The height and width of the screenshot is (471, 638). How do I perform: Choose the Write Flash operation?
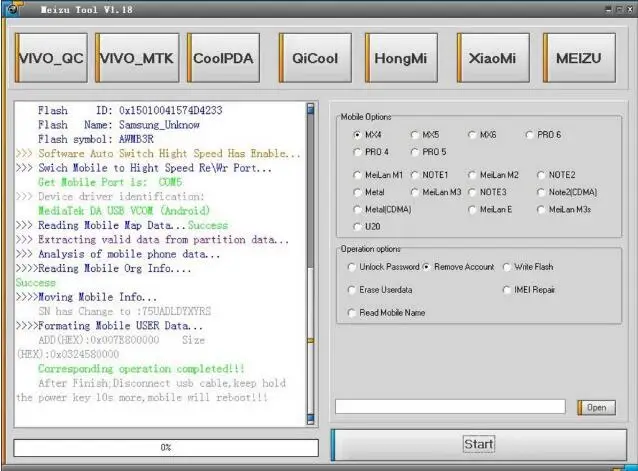point(507,267)
